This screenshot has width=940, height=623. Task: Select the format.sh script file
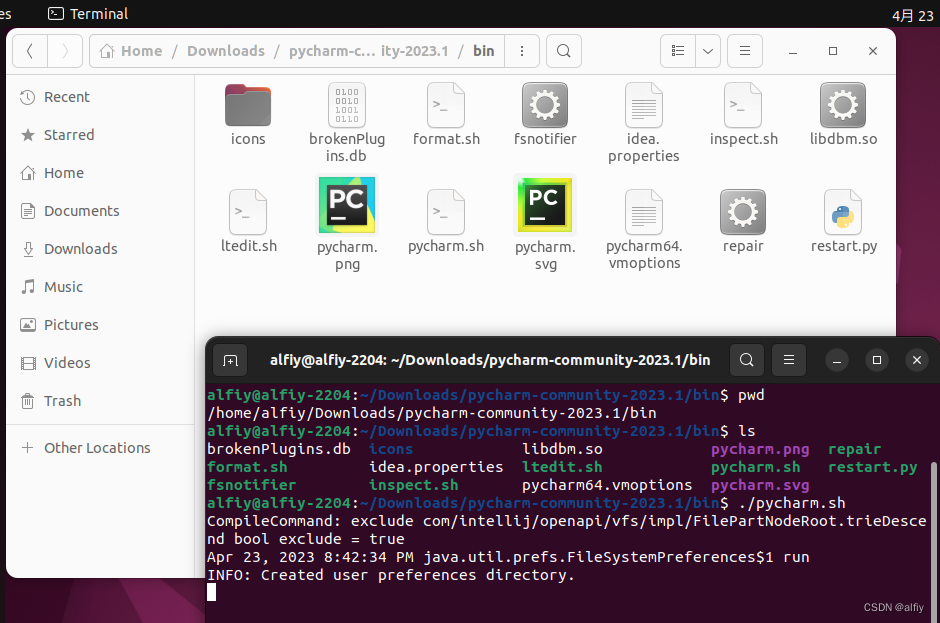click(445, 106)
